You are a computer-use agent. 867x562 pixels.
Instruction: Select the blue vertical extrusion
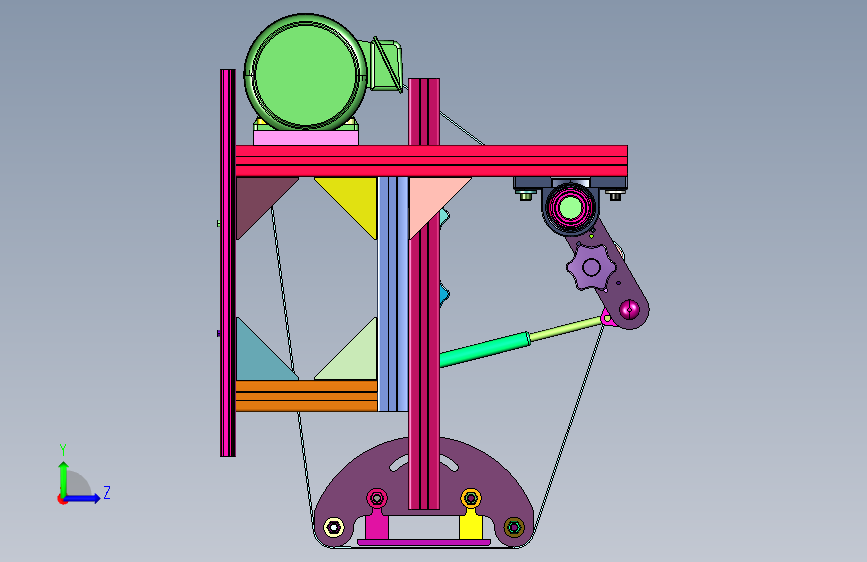[393, 294]
